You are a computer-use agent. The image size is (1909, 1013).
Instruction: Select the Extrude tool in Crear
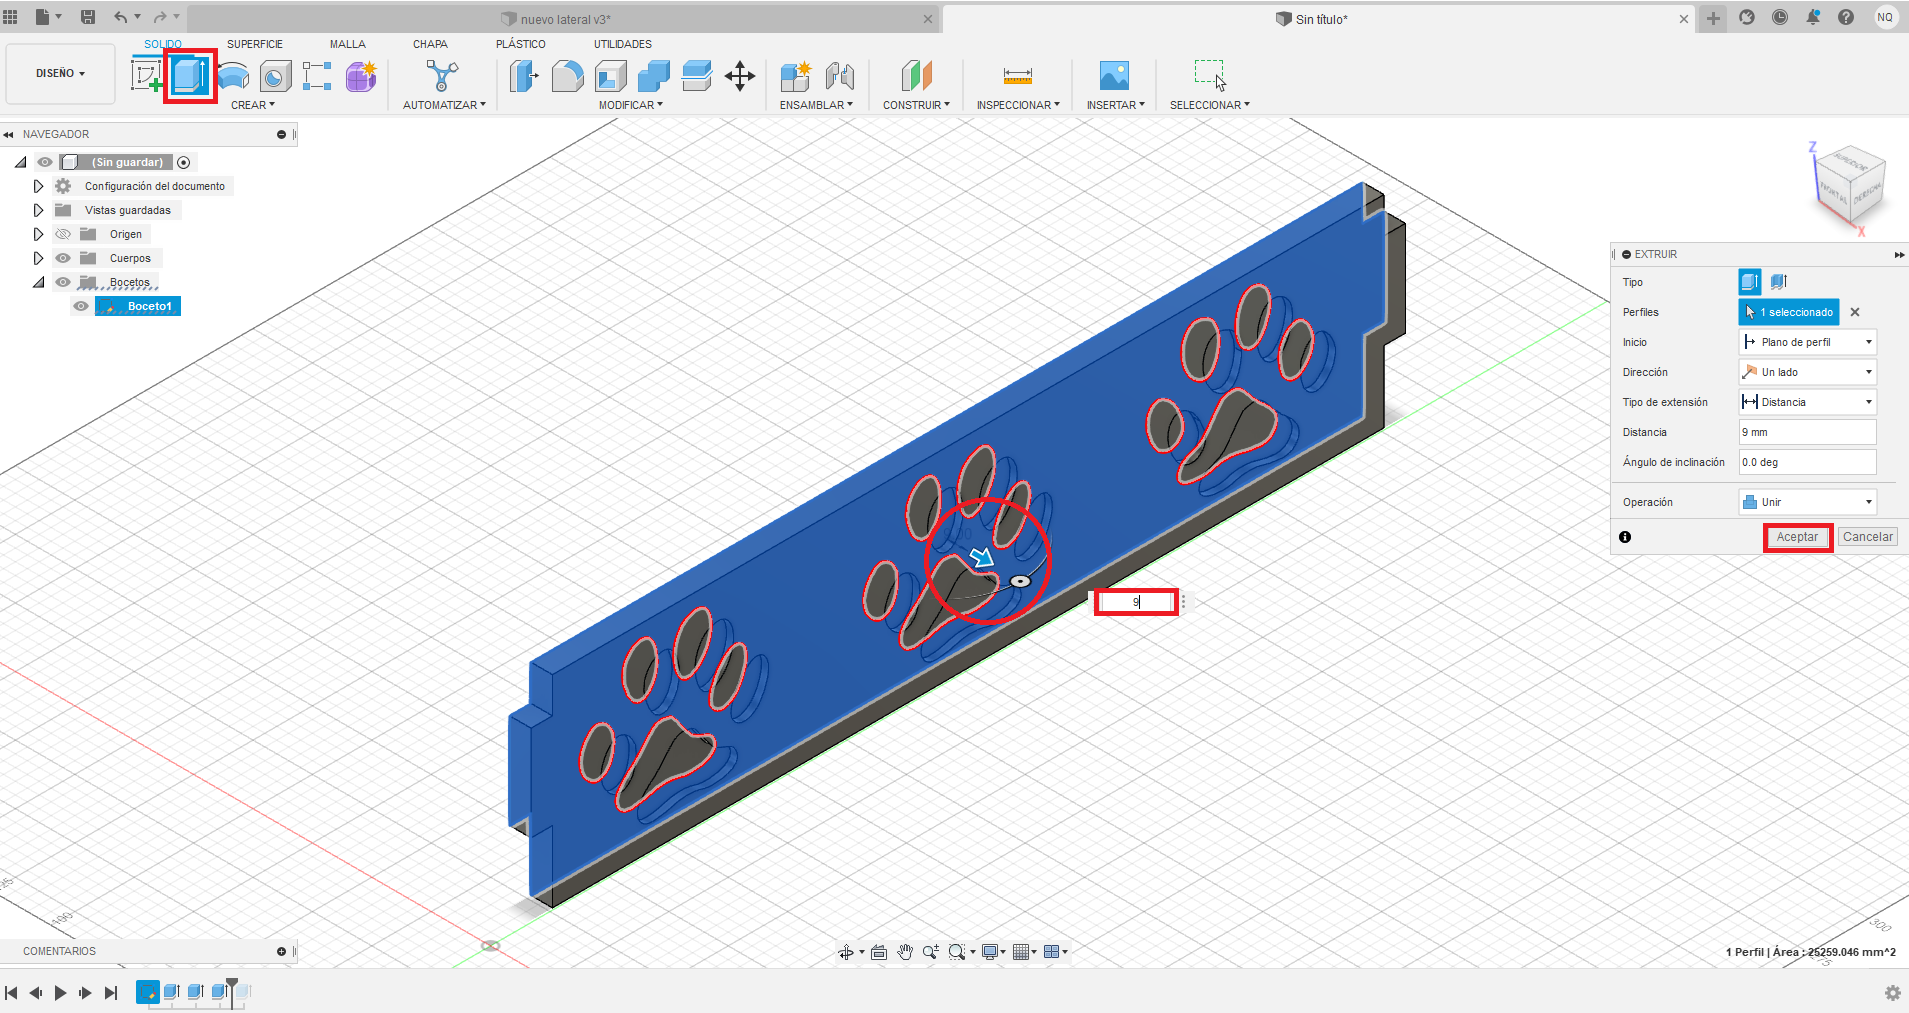189,76
